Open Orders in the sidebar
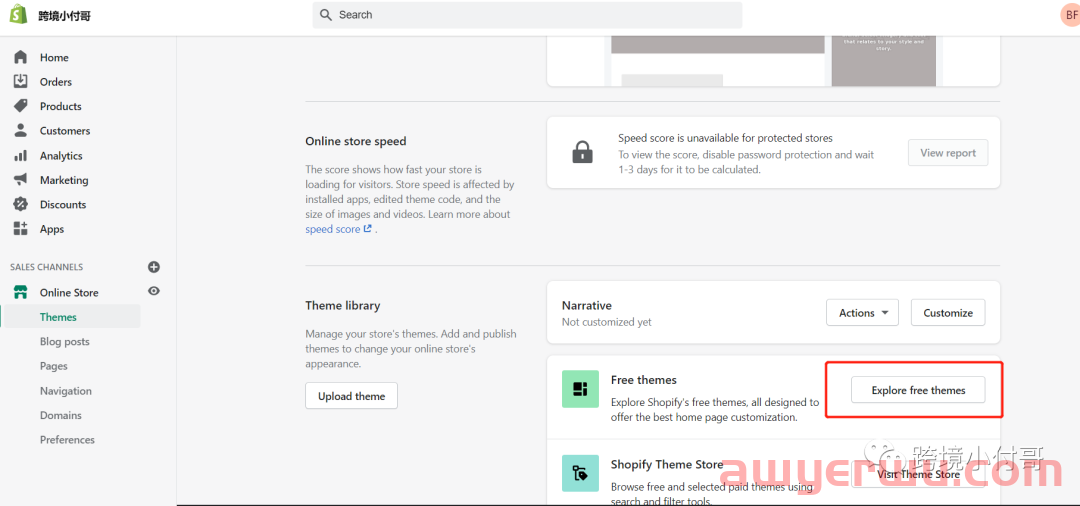The height and width of the screenshot is (506, 1080). tap(56, 82)
